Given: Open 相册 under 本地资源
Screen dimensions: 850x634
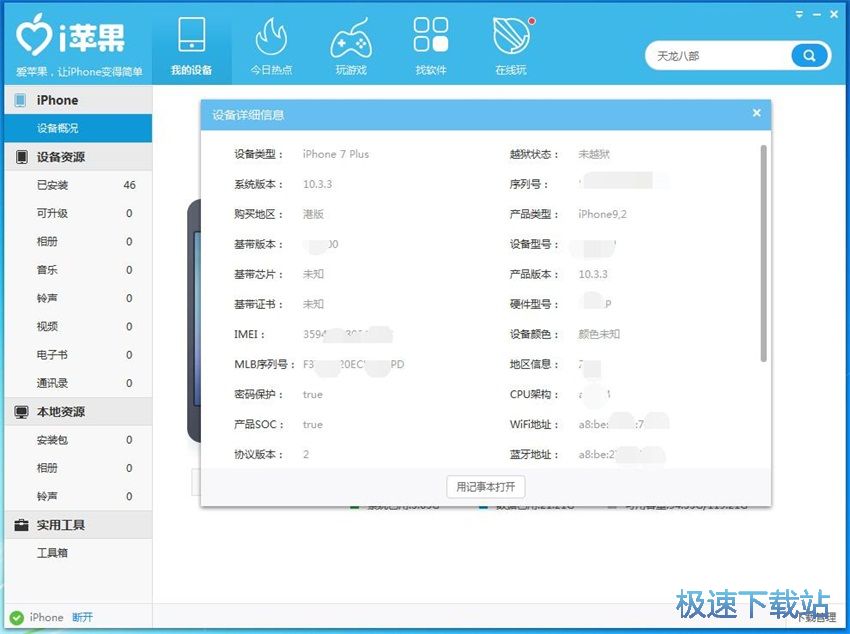Looking at the screenshot, I should pyautogui.click(x=78, y=468).
